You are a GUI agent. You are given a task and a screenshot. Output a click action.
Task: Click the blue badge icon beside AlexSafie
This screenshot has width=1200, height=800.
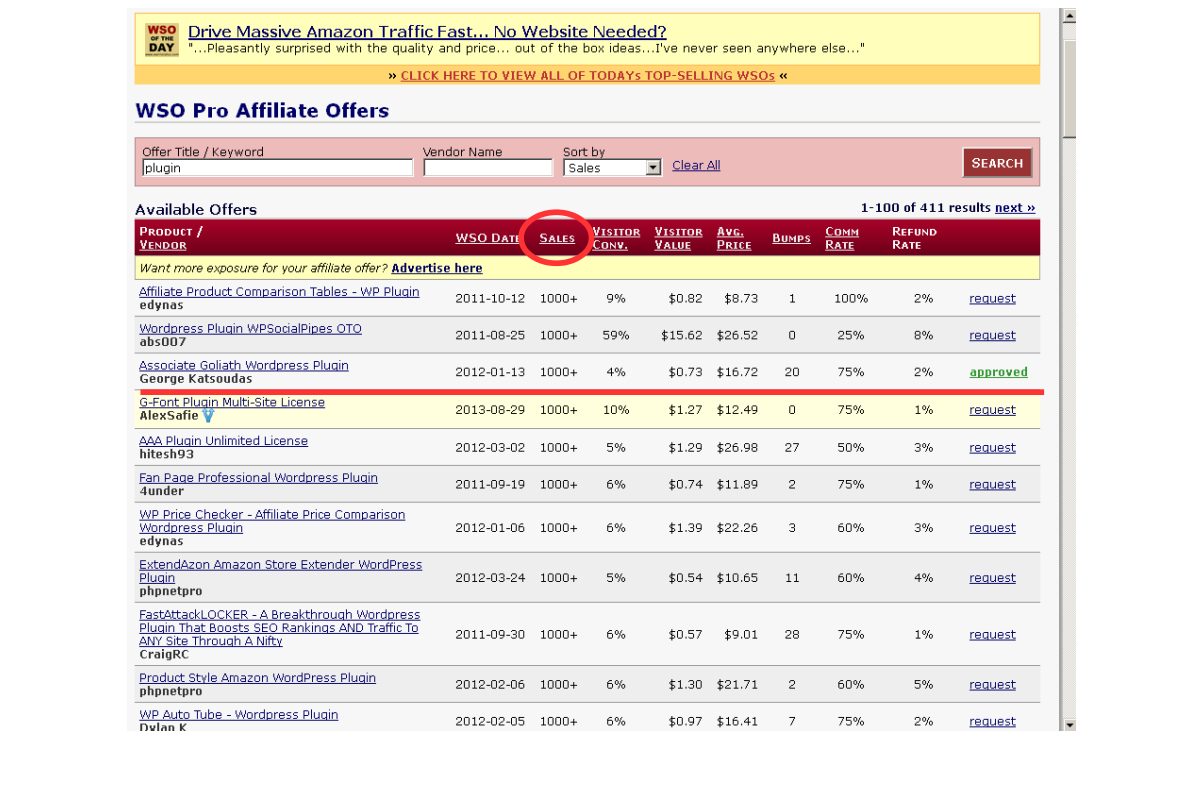208,415
